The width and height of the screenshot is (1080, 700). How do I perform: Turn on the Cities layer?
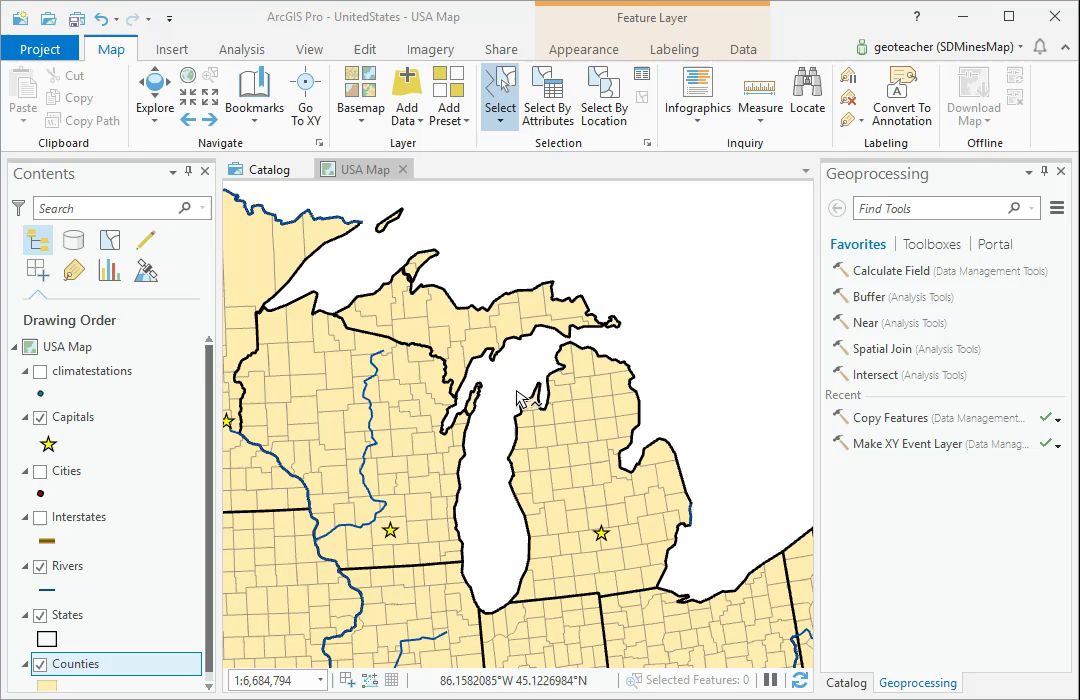40,471
